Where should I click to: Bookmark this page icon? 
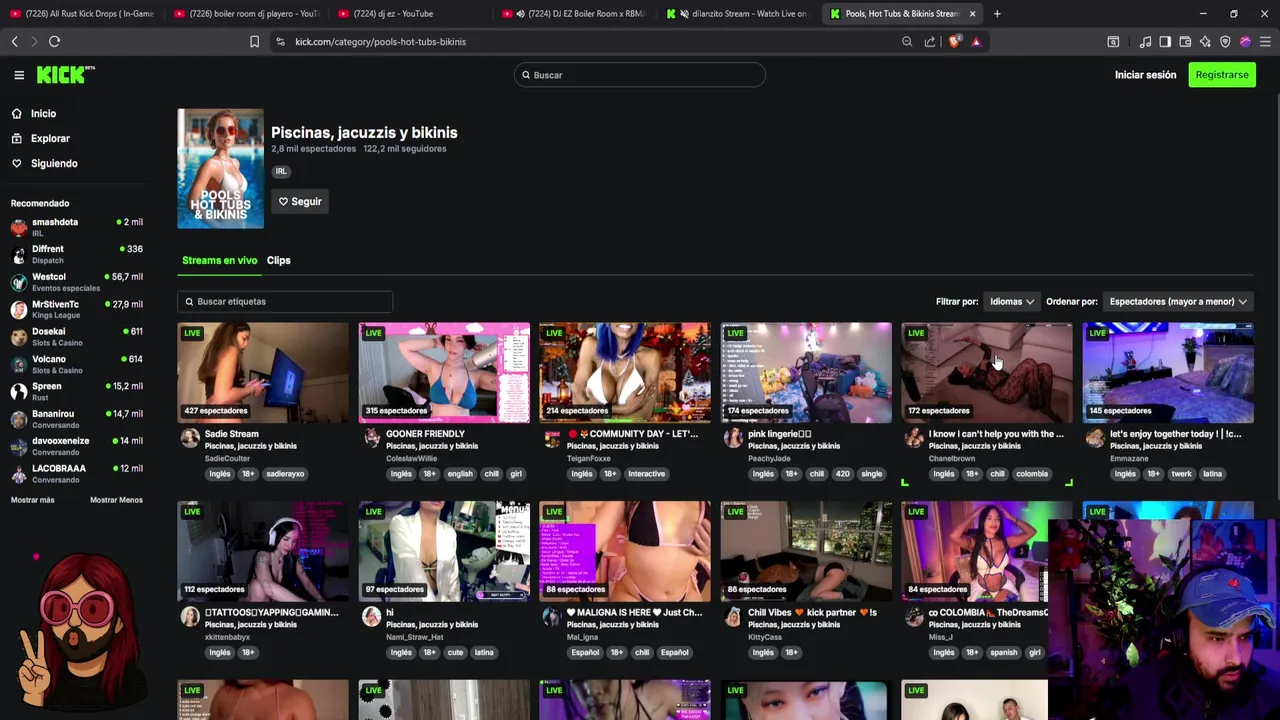(254, 41)
